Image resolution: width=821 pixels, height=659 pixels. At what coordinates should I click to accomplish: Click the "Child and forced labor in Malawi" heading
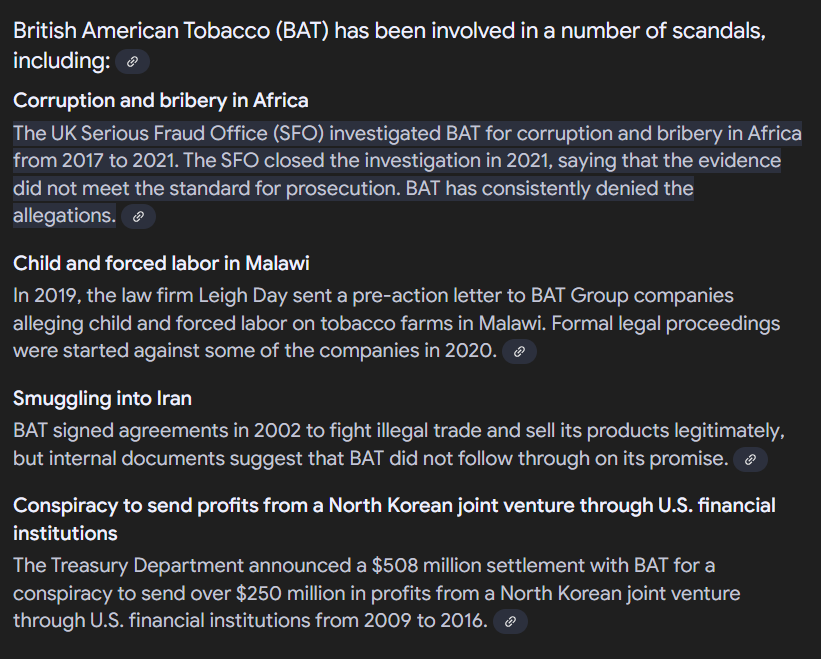(x=161, y=263)
